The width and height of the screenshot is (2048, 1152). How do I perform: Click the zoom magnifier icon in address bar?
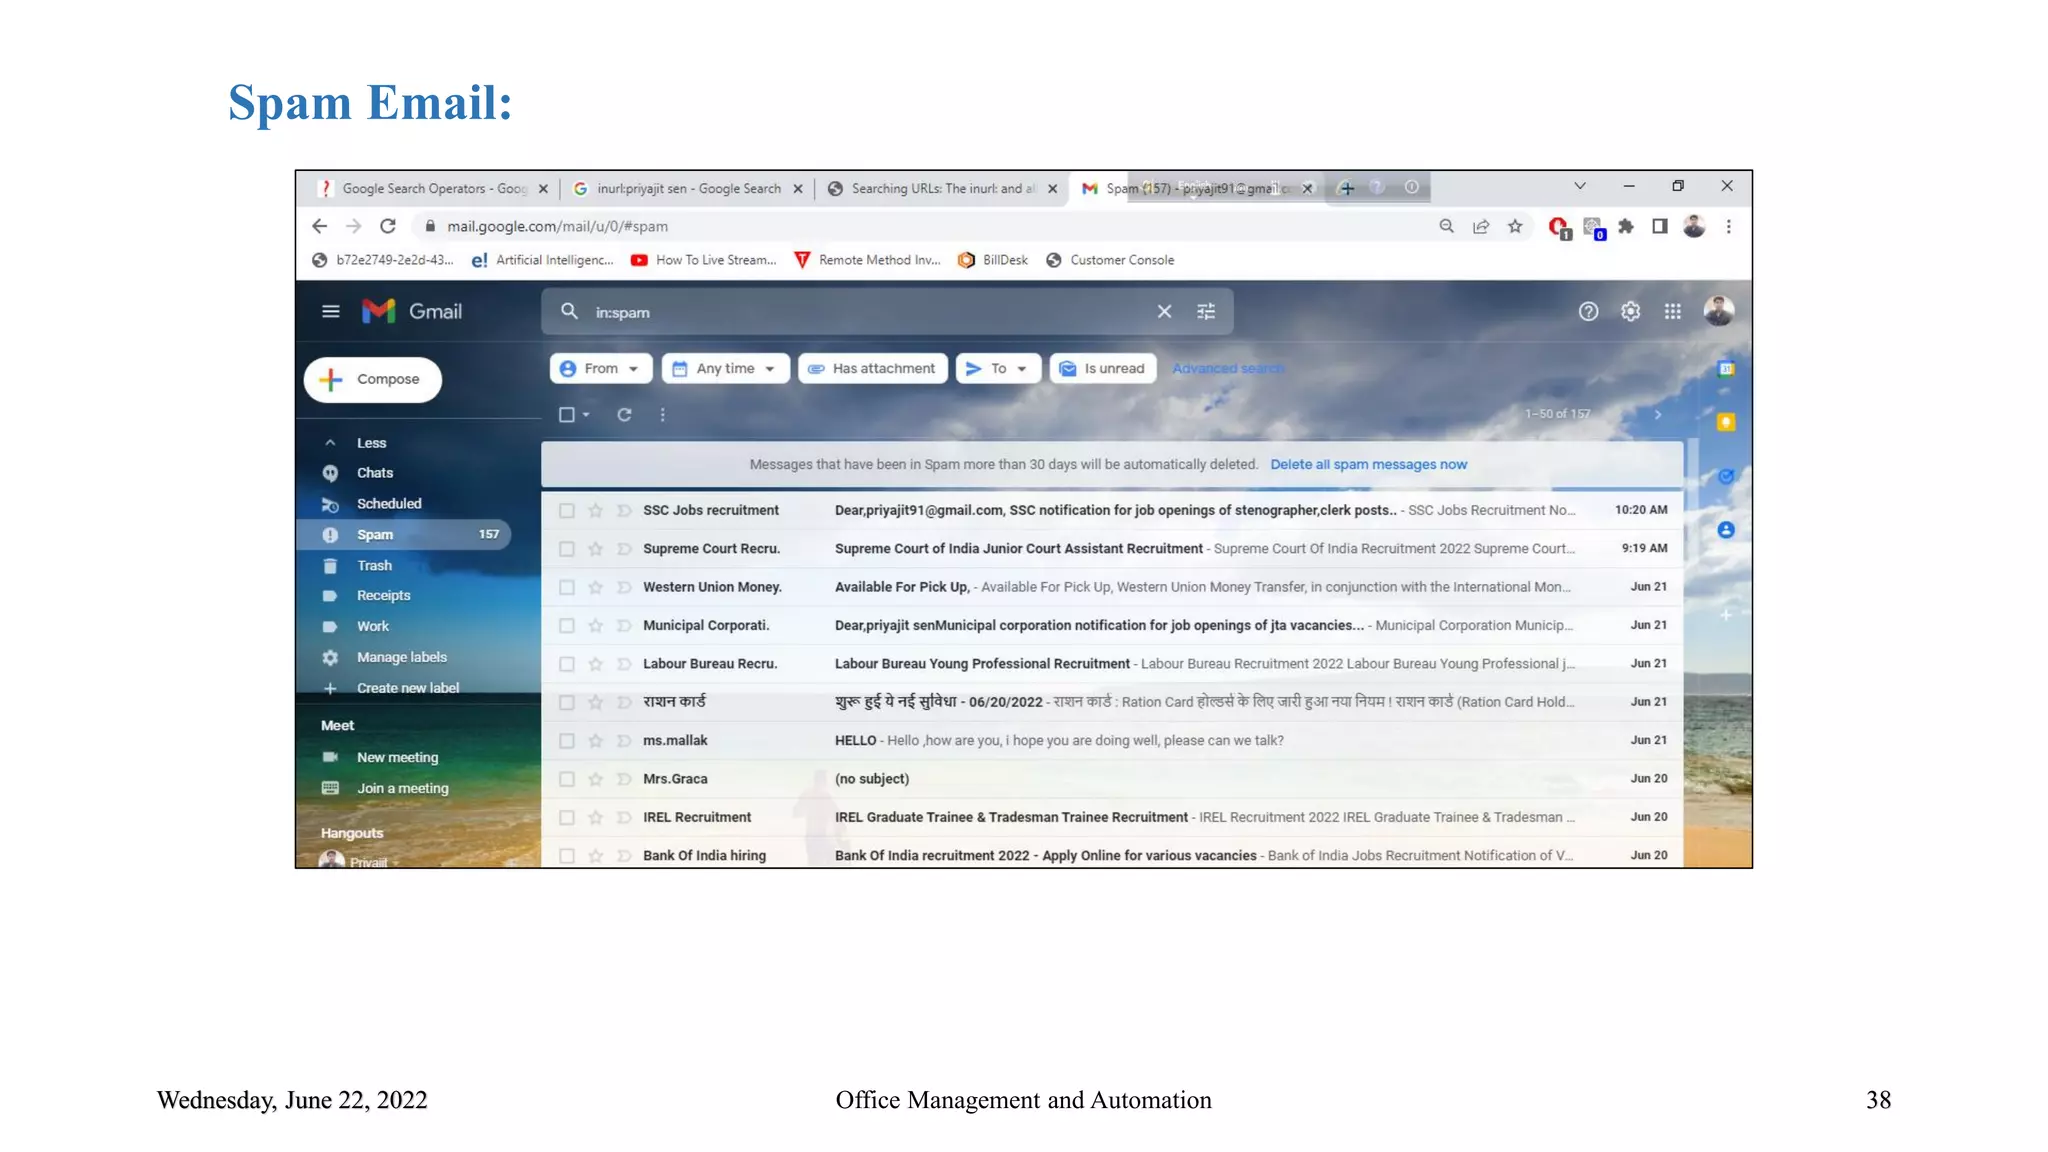1446,226
